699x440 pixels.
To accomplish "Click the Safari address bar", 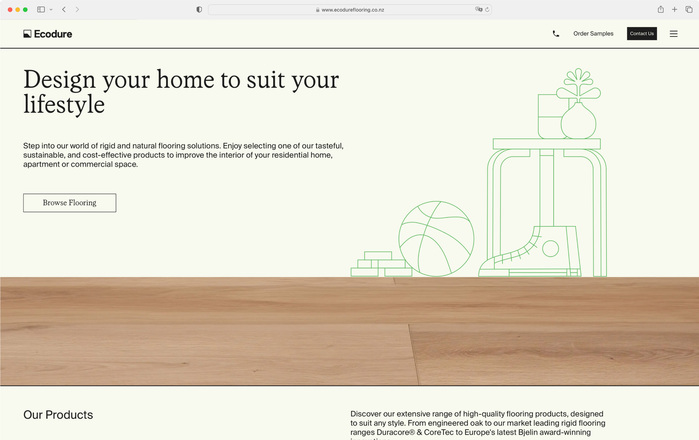I will click(x=350, y=9).
